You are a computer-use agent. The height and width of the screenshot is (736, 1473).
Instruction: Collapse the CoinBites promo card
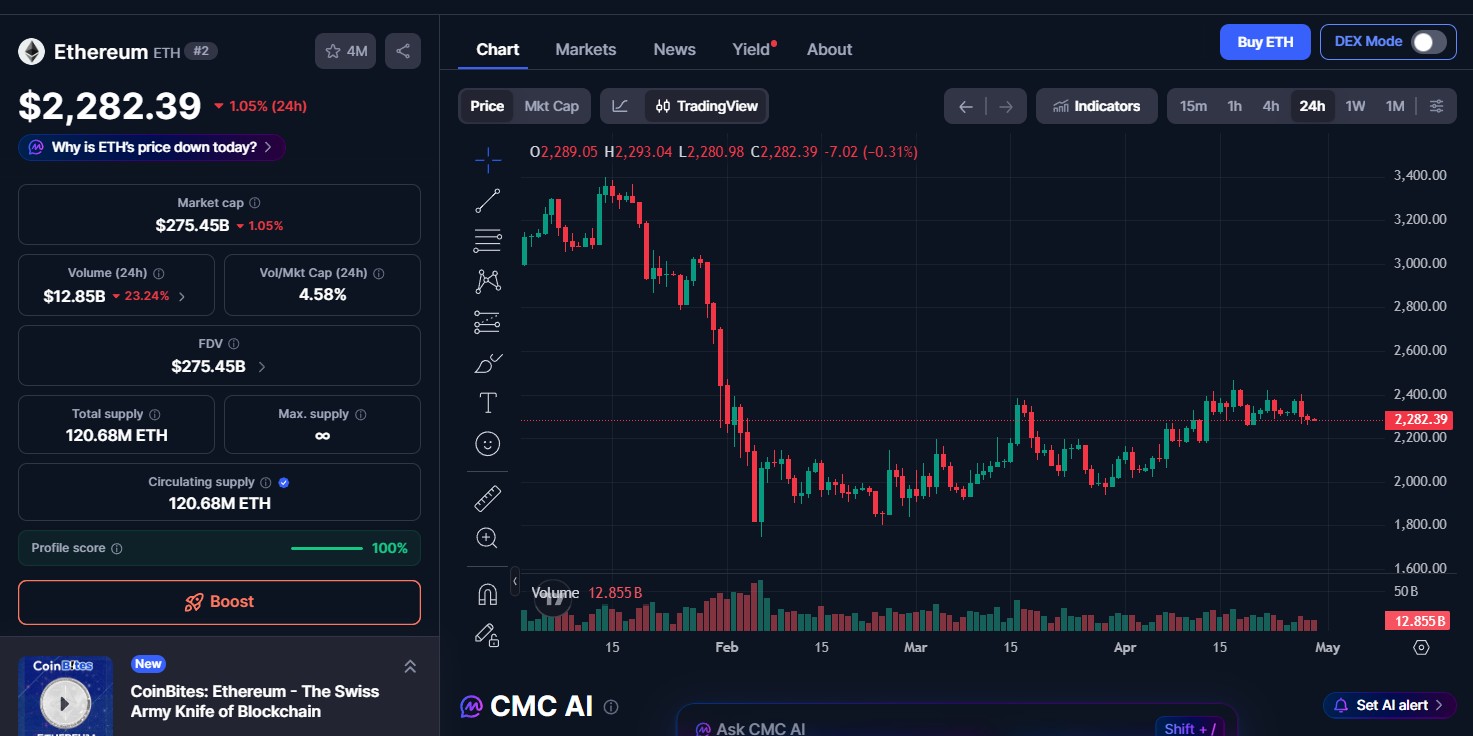tap(409, 665)
